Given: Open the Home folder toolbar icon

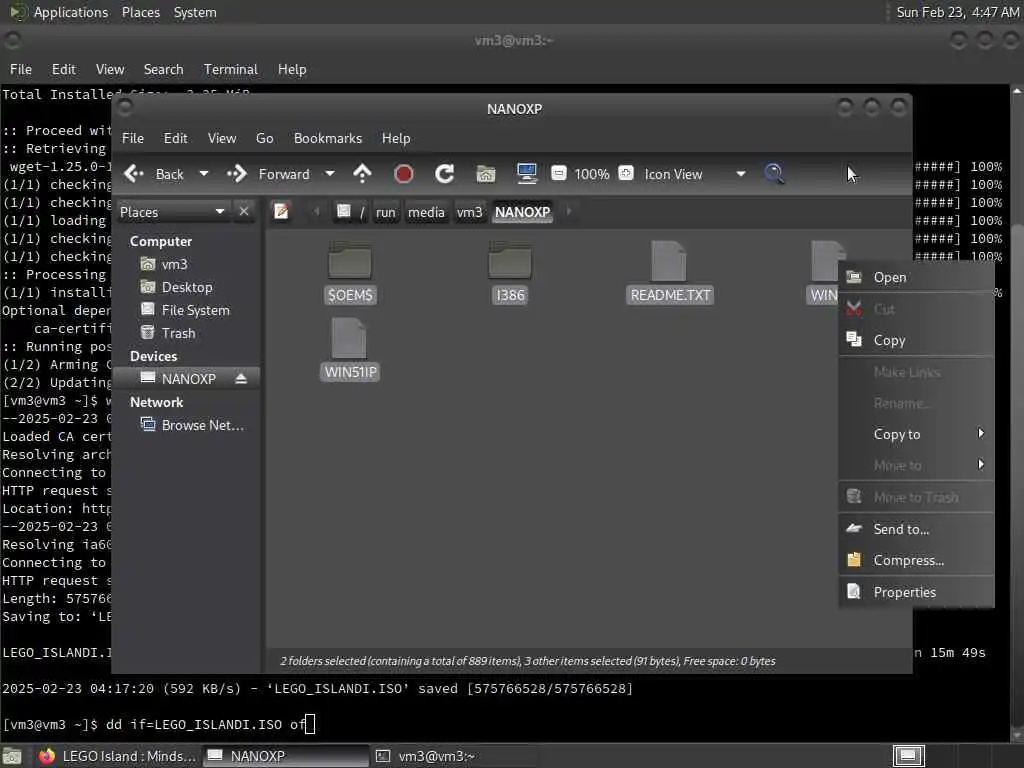Looking at the screenshot, I should 486,174.
